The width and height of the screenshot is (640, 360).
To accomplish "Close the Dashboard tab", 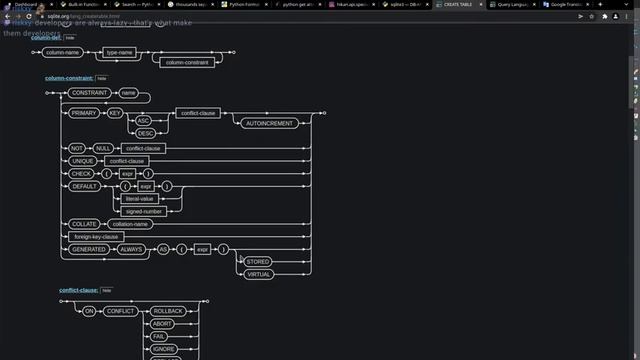I will (51, 4).
